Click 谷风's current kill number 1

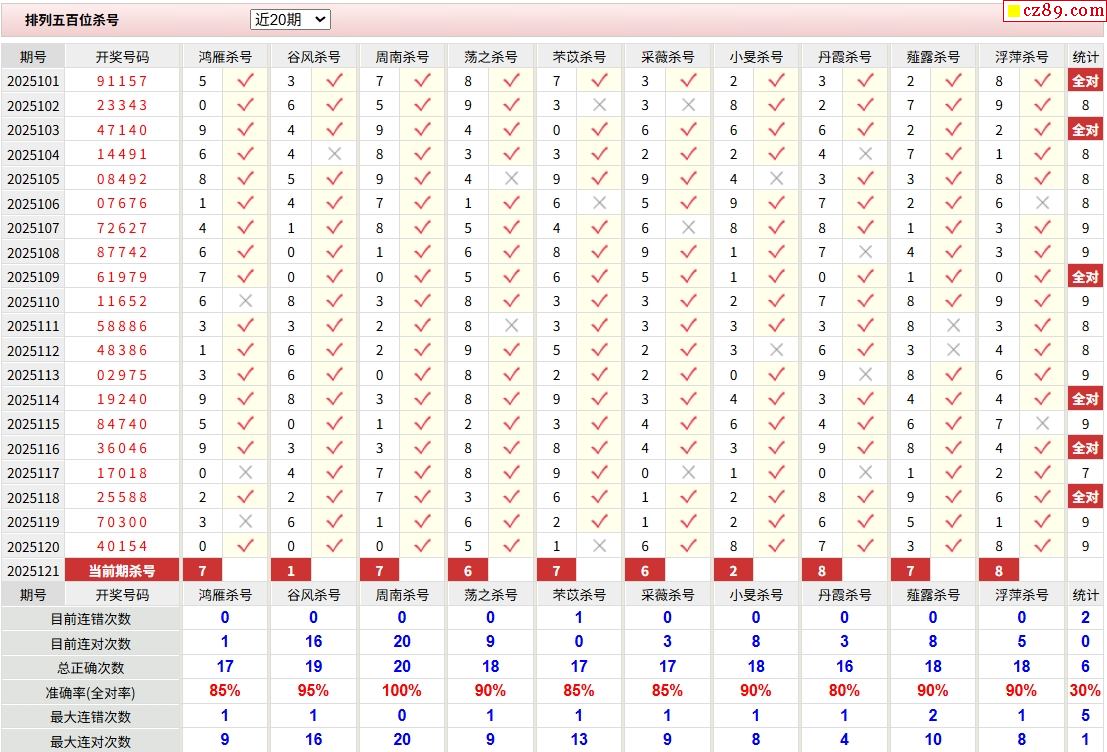click(291, 571)
